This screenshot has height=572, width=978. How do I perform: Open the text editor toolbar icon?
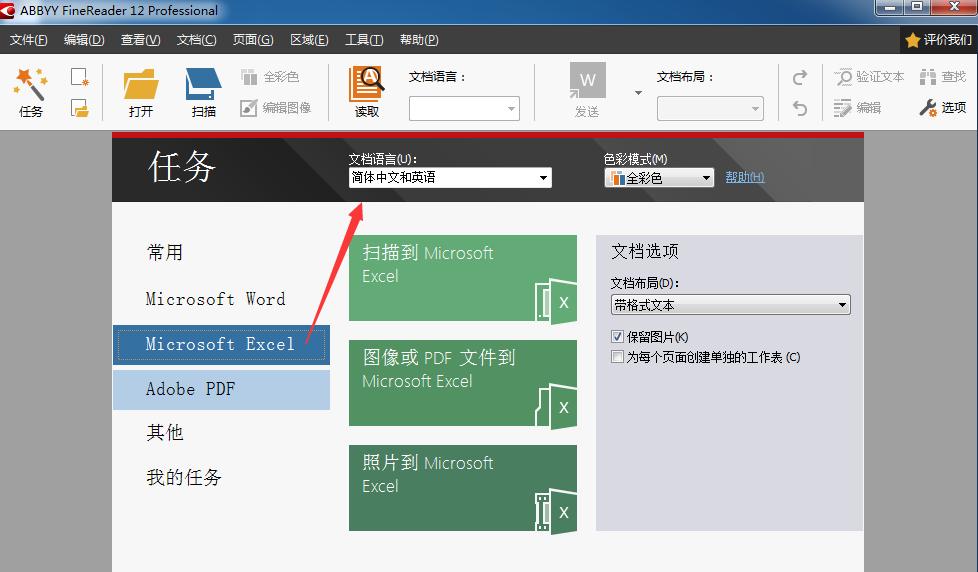click(842, 108)
